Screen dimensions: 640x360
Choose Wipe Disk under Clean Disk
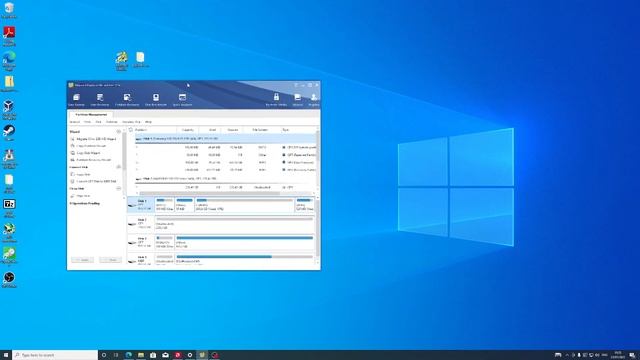(80, 196)
